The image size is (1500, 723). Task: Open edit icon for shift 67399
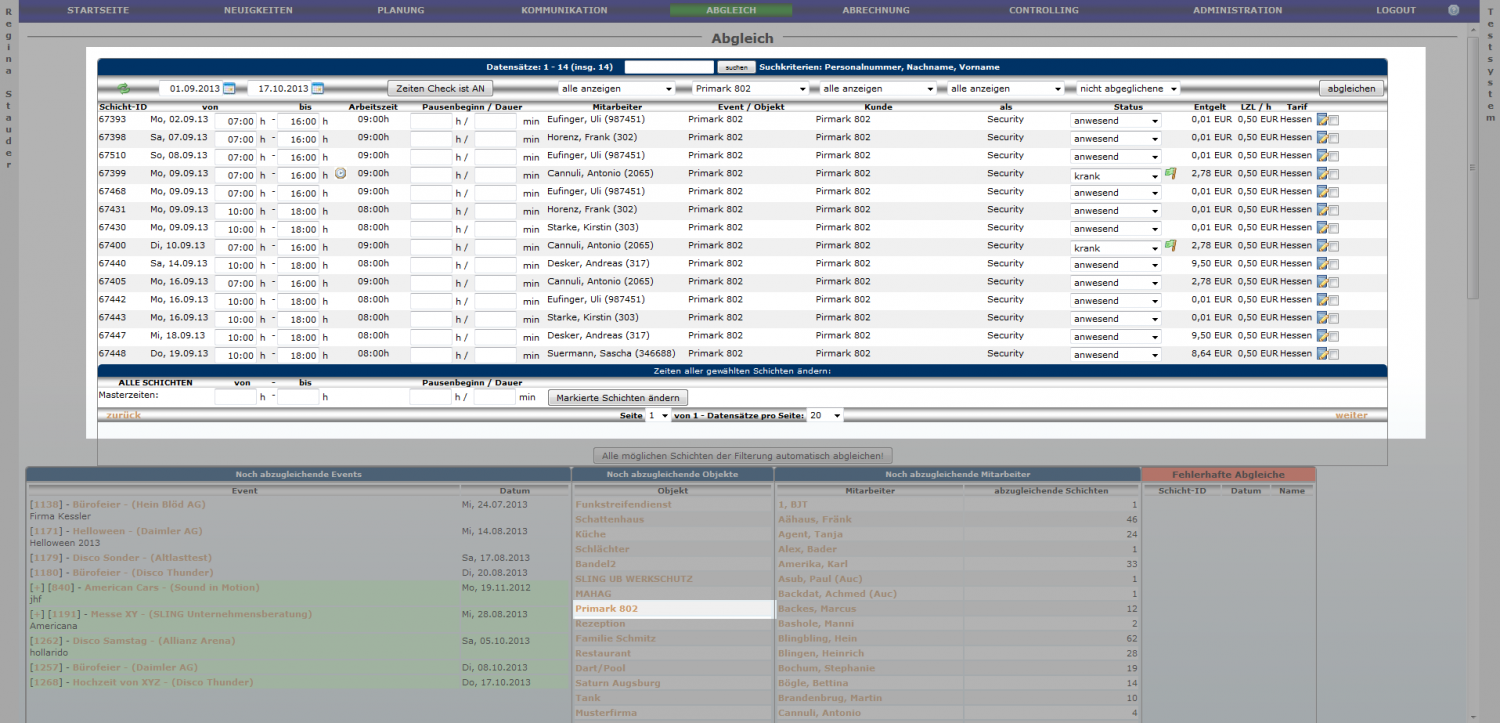1322,174
